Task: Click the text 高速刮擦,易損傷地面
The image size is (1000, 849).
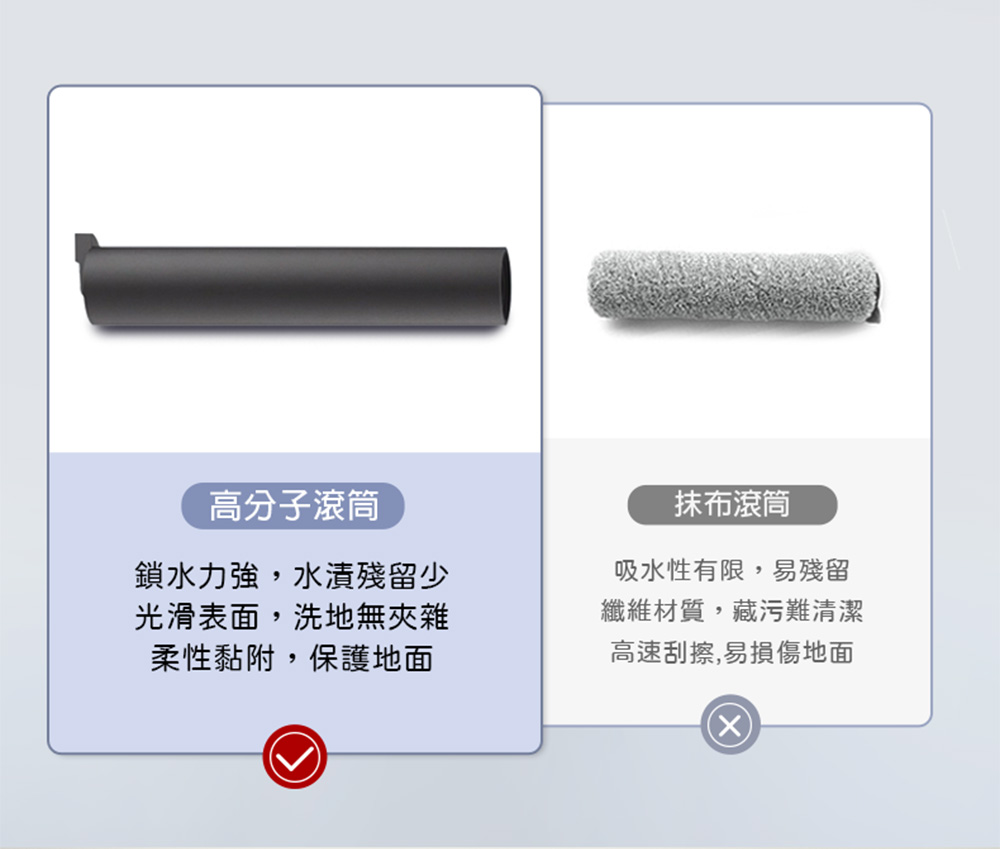Action: coord(732,652)
